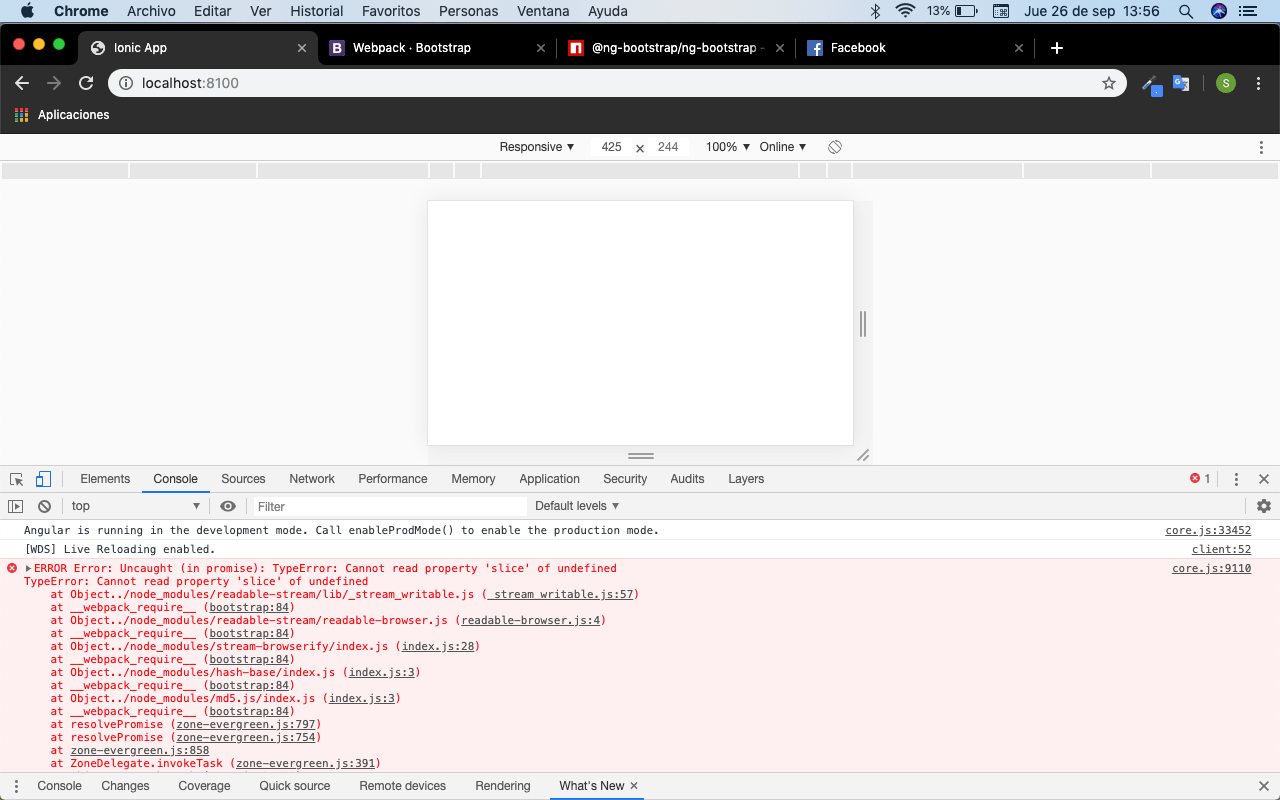Click the browser forward arrow
The height and width of the screenshot is (800, 1280).
click(x=54, y=83)
